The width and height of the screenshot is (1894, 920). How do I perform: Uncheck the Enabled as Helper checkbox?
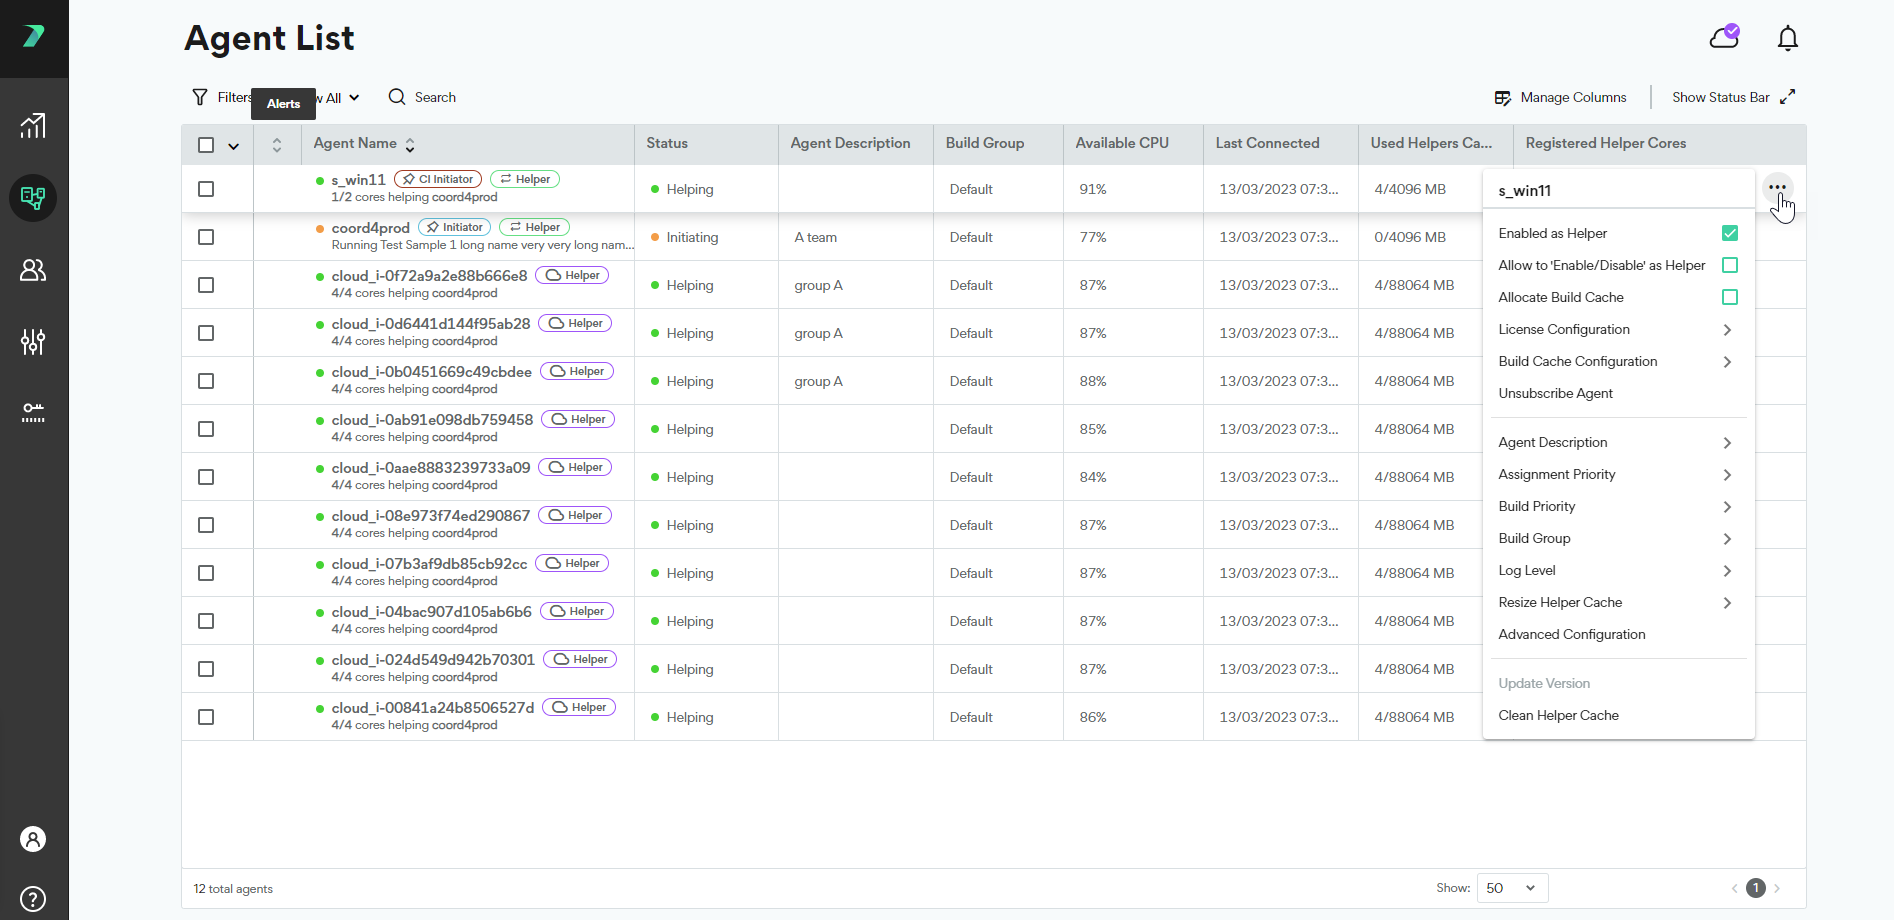1729,233
